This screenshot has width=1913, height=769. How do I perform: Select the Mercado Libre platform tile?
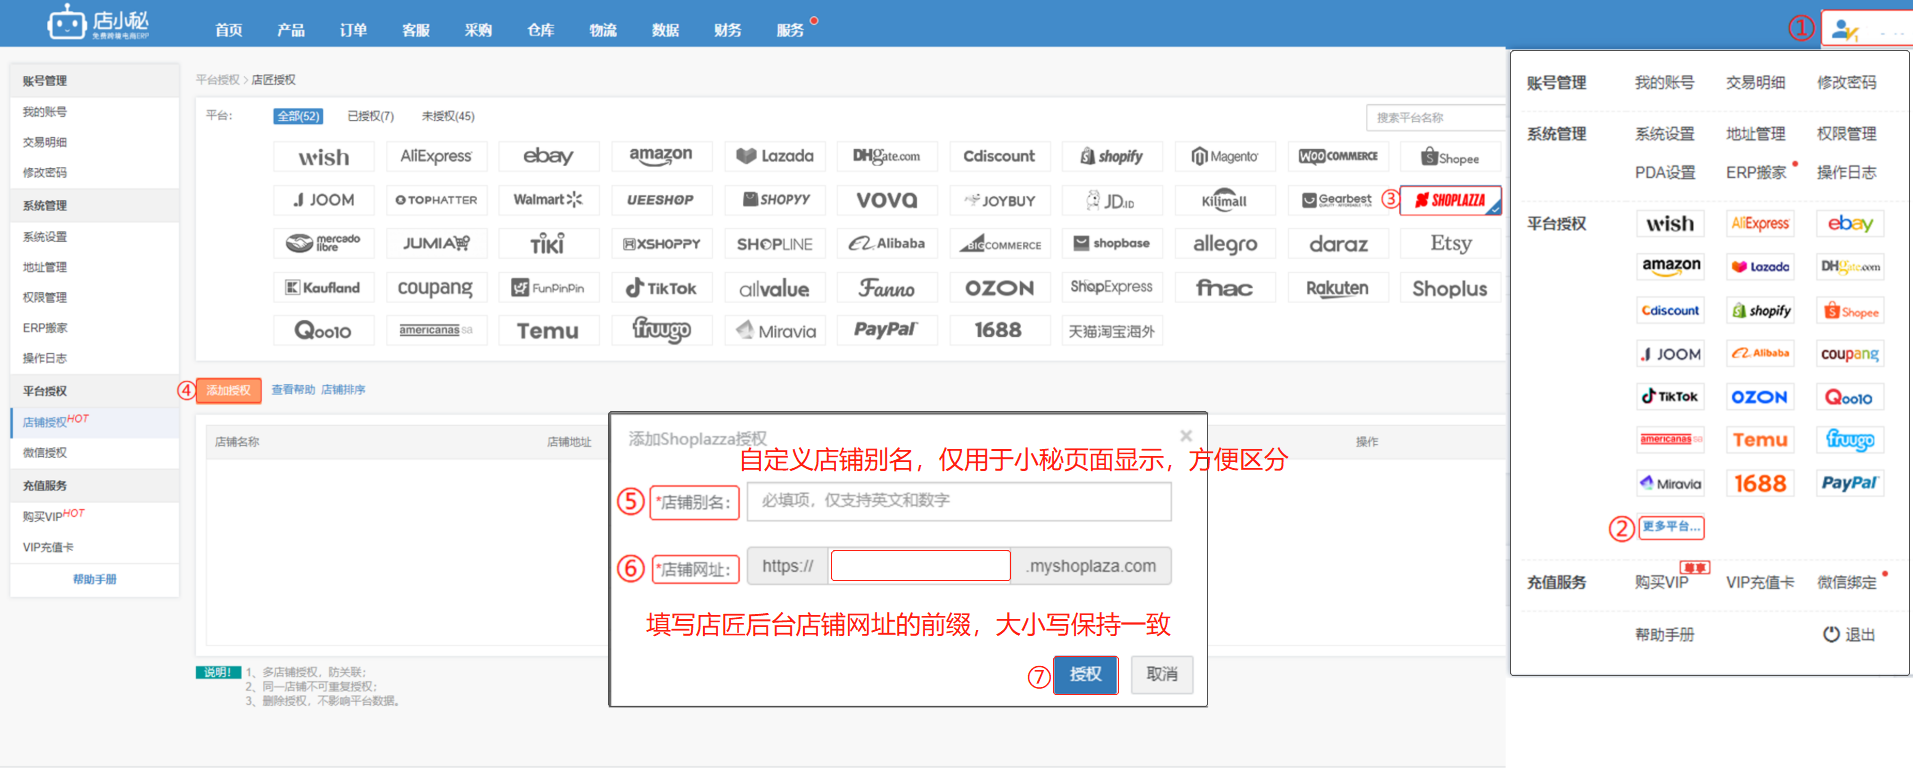324,243
